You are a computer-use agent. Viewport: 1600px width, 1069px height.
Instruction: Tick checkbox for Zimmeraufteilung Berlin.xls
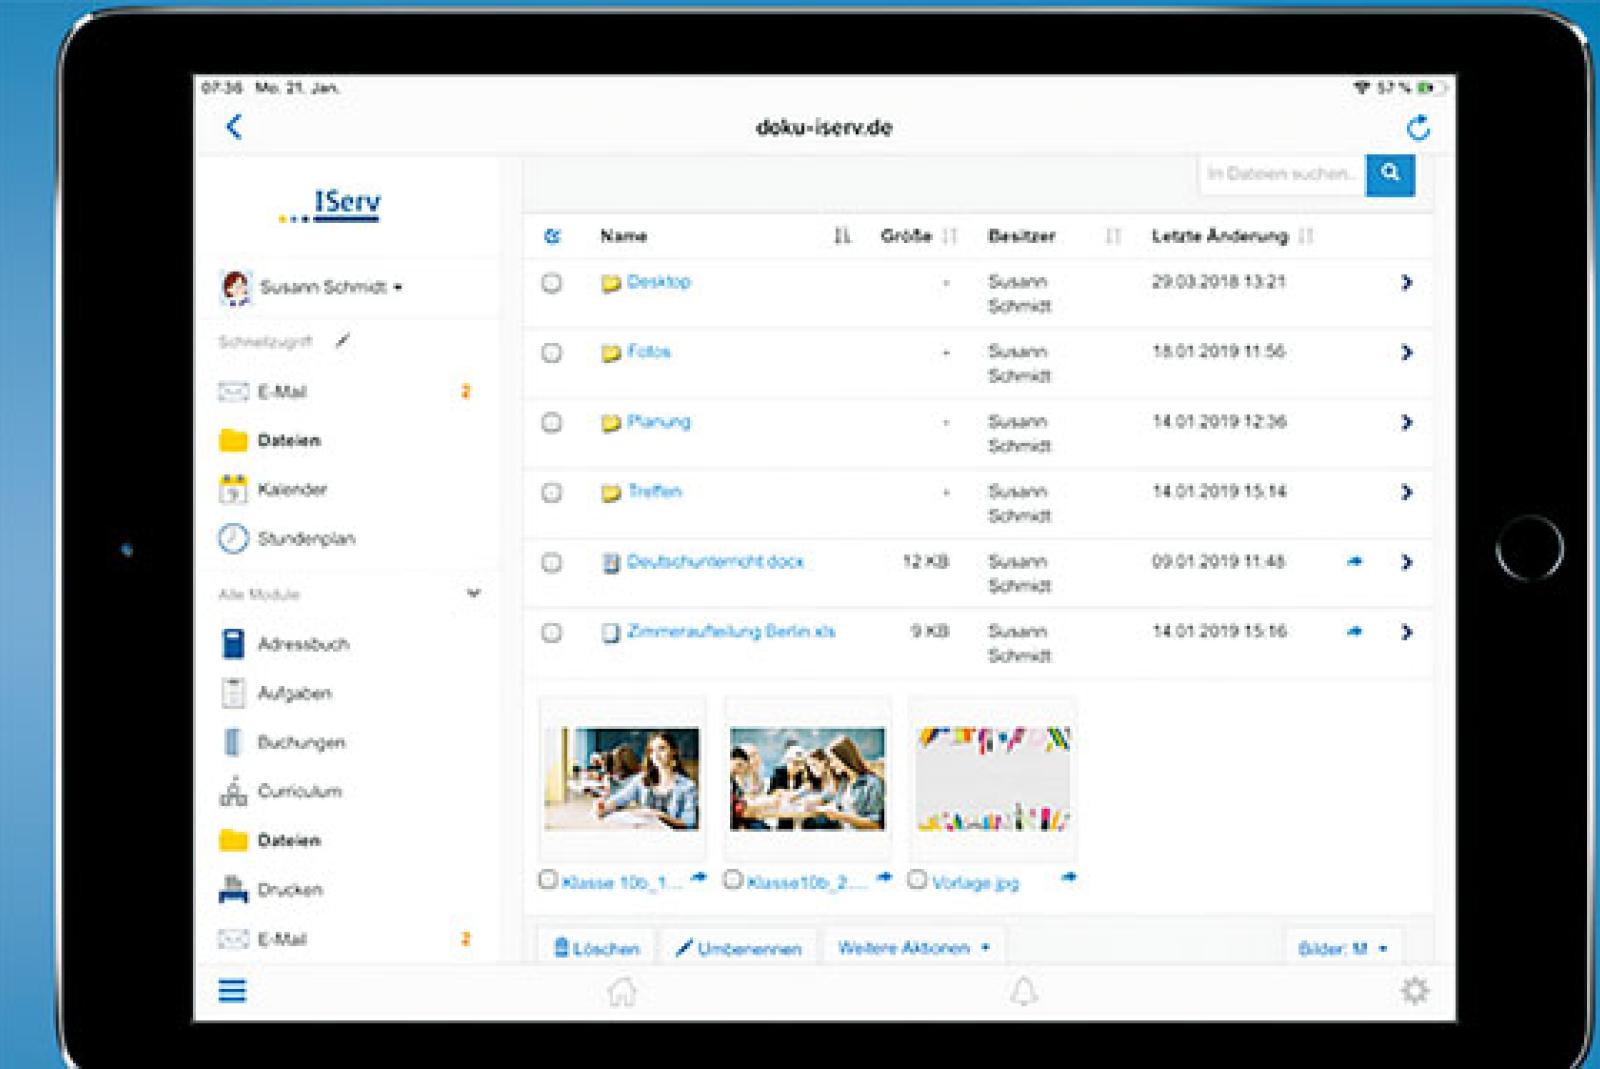pos(551,633)
